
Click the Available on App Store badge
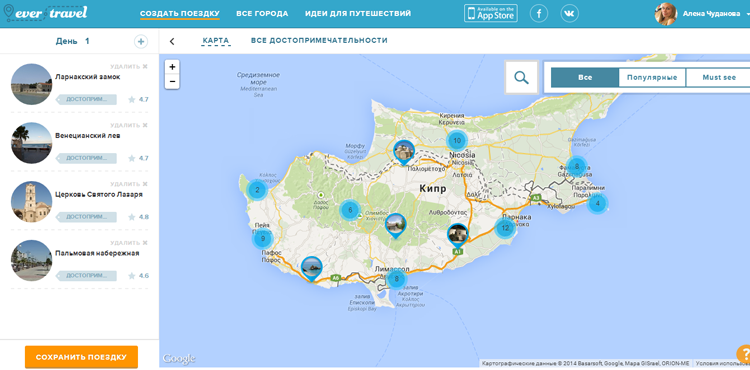(491, 13)
